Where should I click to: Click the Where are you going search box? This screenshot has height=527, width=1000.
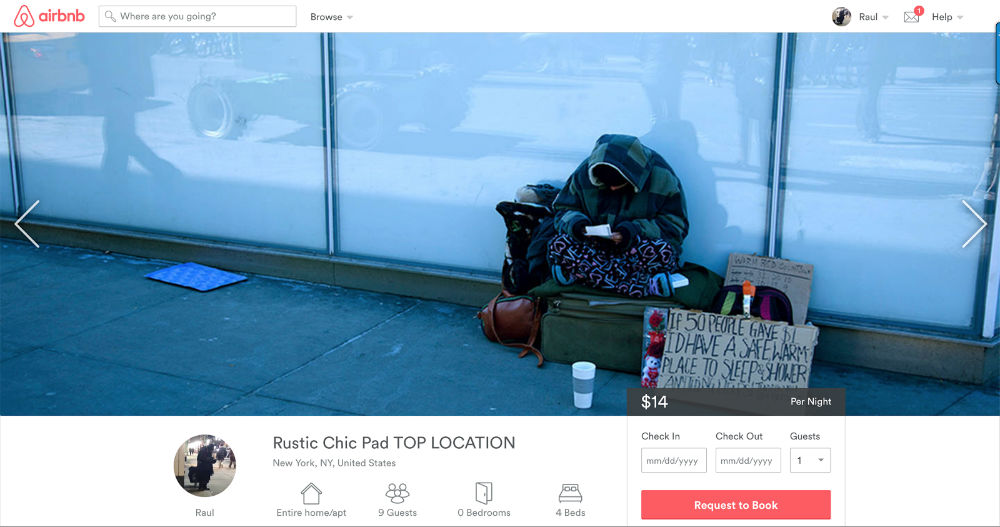[198, 16]
